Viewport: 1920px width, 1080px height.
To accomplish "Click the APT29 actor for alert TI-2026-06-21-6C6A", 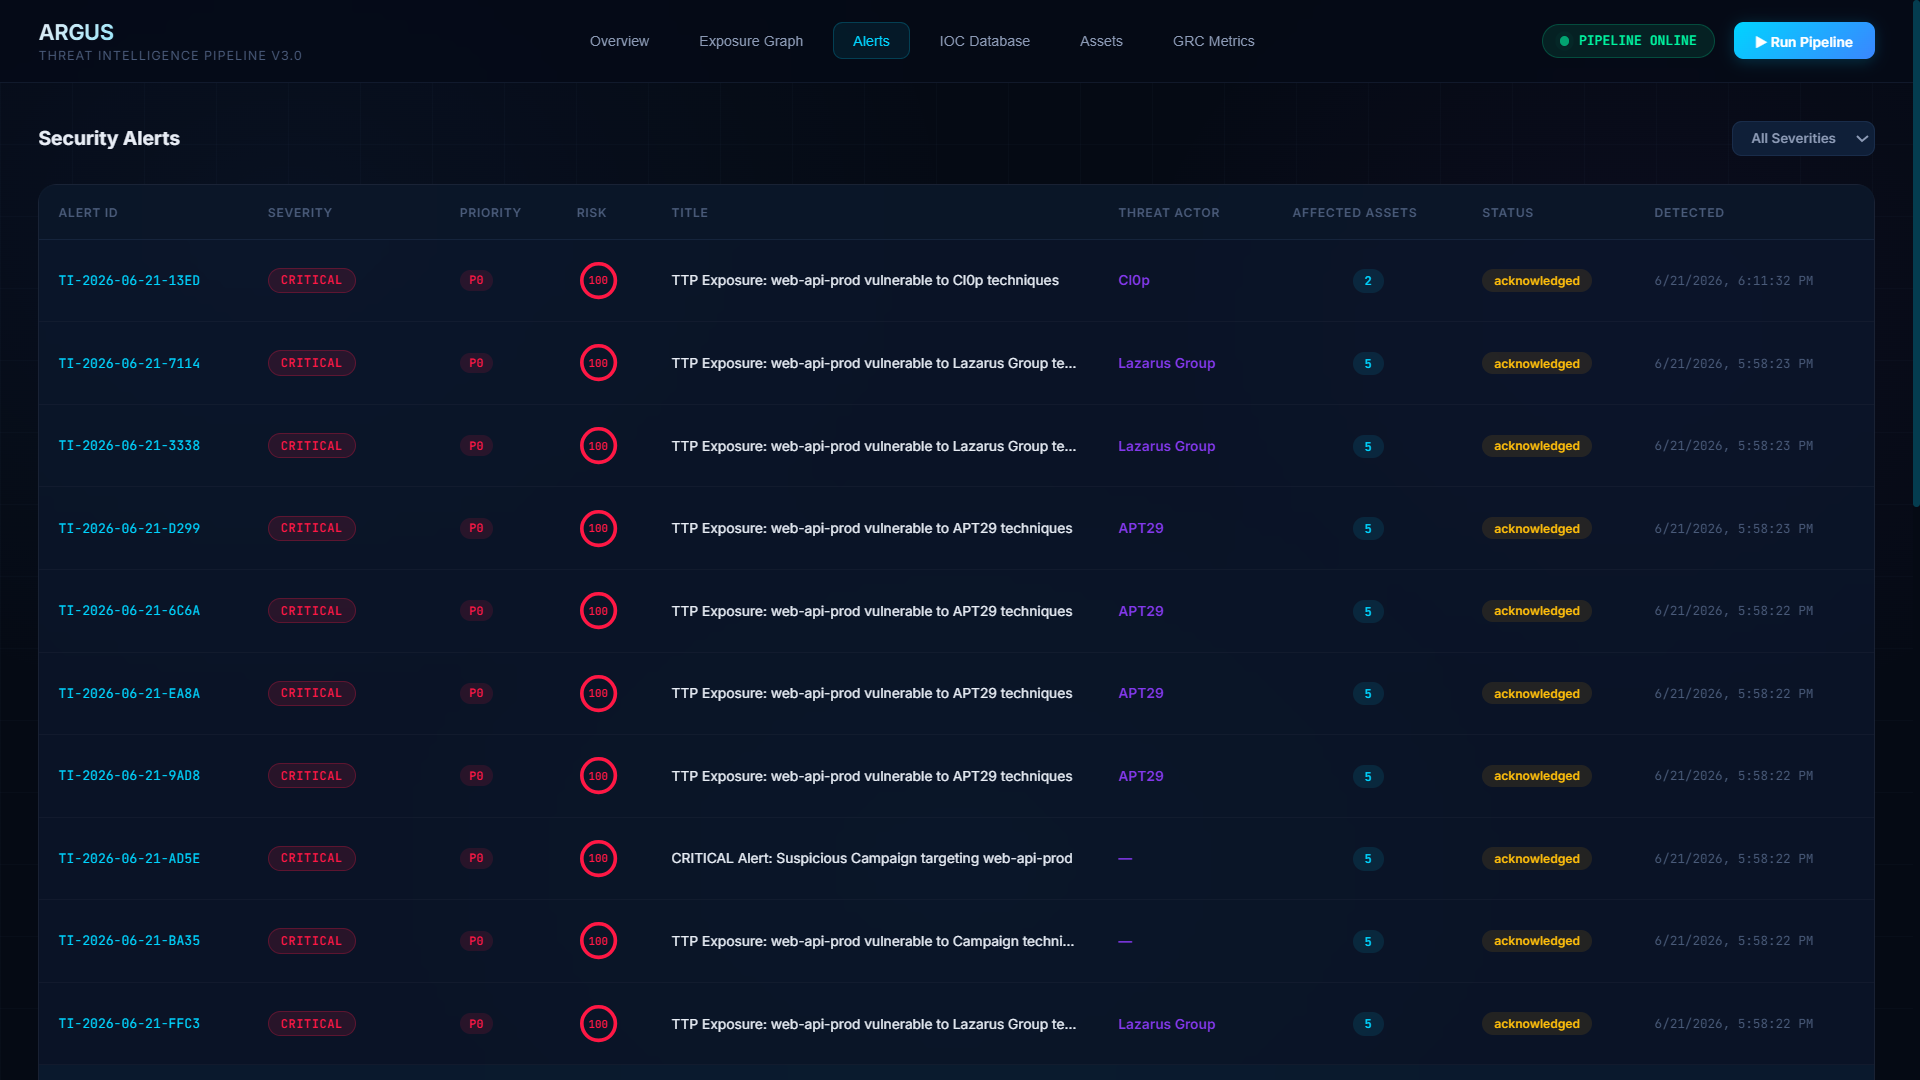I will click(1140, 611).
